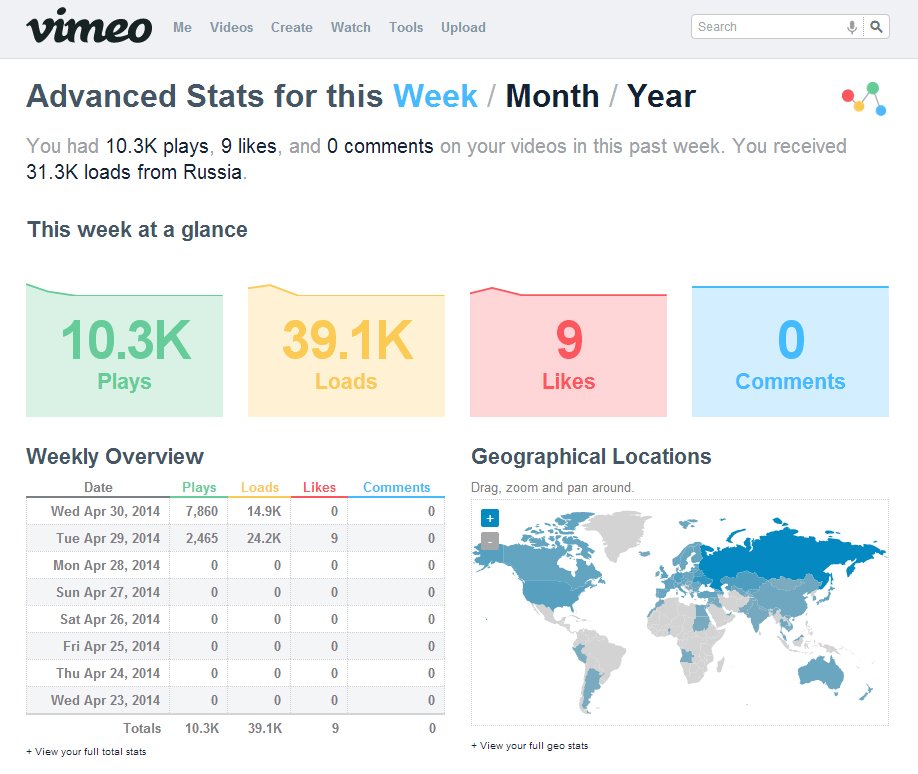
Task: Click the colored dots stats graph icon
Action: click(x=864, y=98)
